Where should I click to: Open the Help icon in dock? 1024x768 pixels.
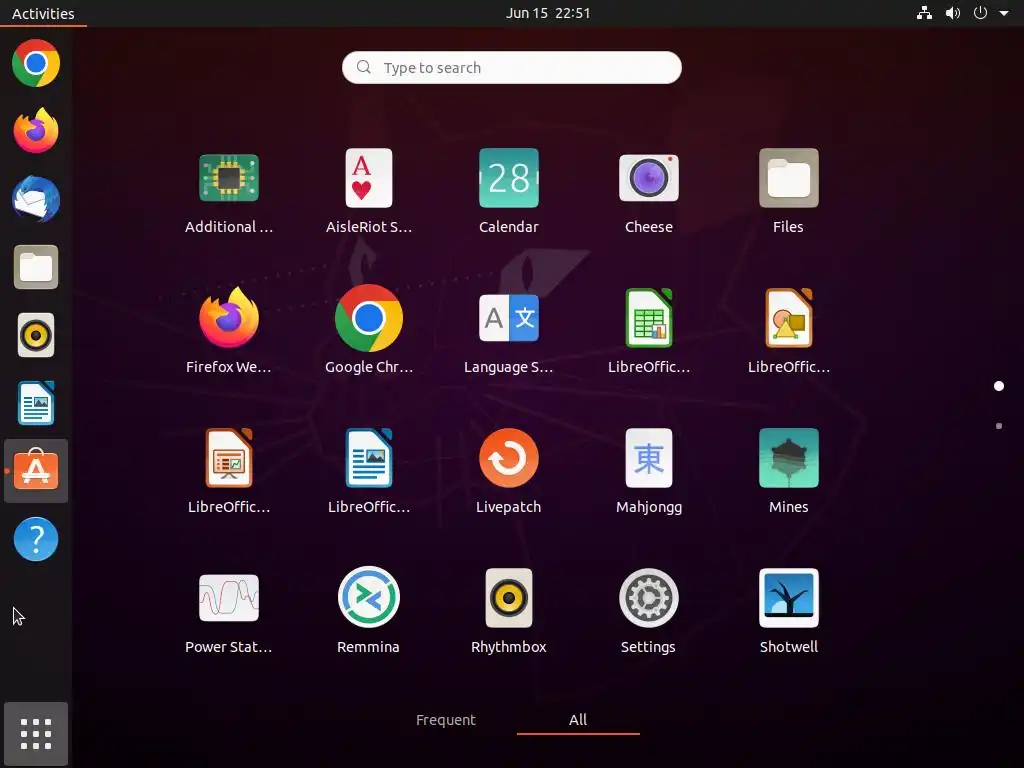(36, 539)
